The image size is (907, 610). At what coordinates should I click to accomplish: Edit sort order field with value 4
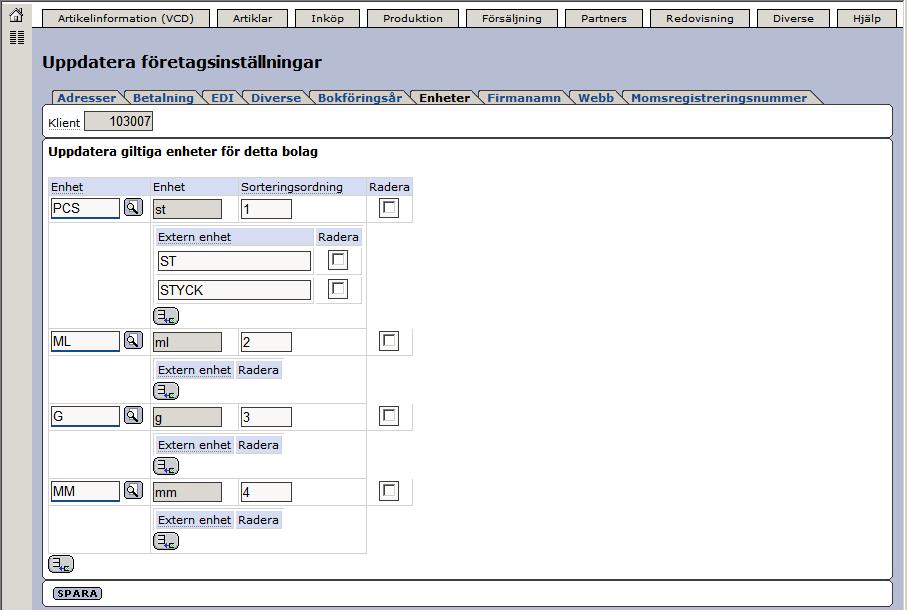(266, 492)
